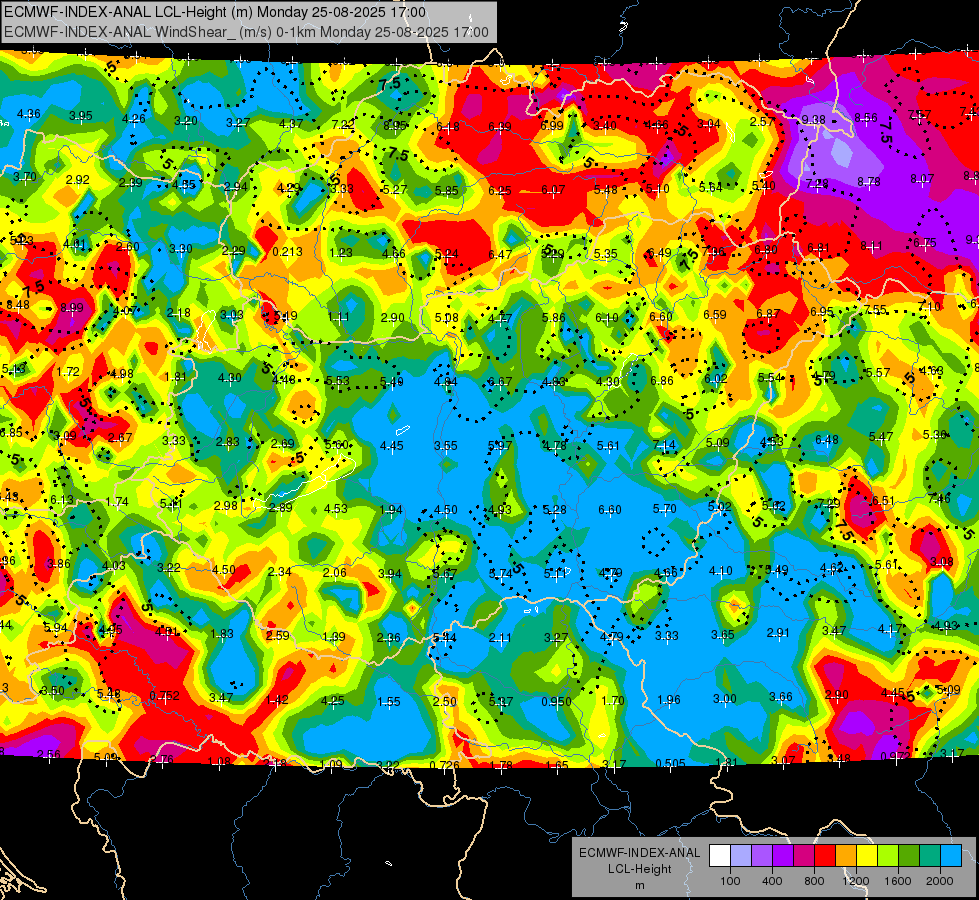Click the legend unit label m

[639, 885]
